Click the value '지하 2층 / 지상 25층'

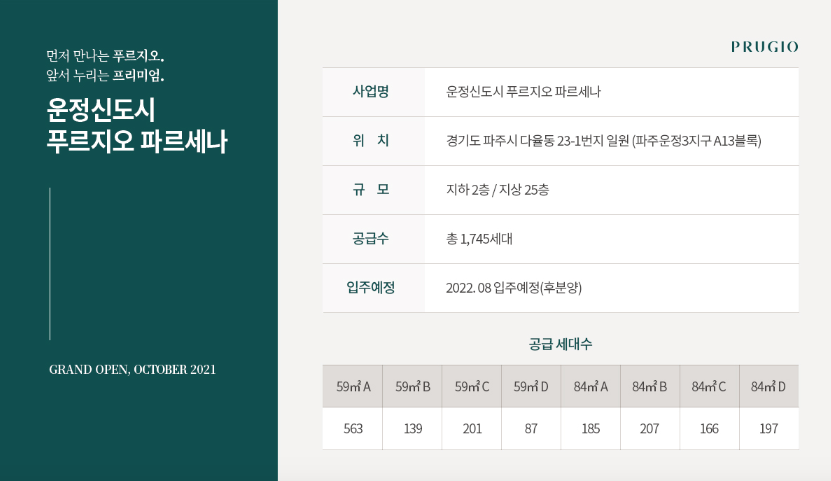tap(498, 190)
